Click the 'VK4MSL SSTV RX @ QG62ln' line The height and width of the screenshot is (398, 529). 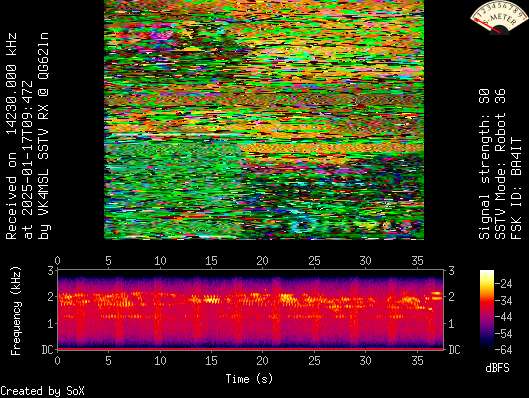point(44,136)
